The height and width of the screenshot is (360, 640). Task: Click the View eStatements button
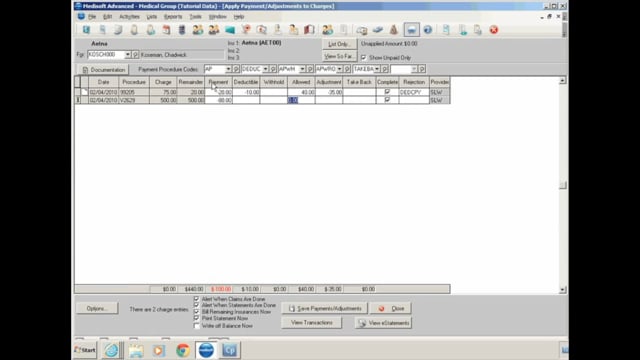tap(384, 323)
